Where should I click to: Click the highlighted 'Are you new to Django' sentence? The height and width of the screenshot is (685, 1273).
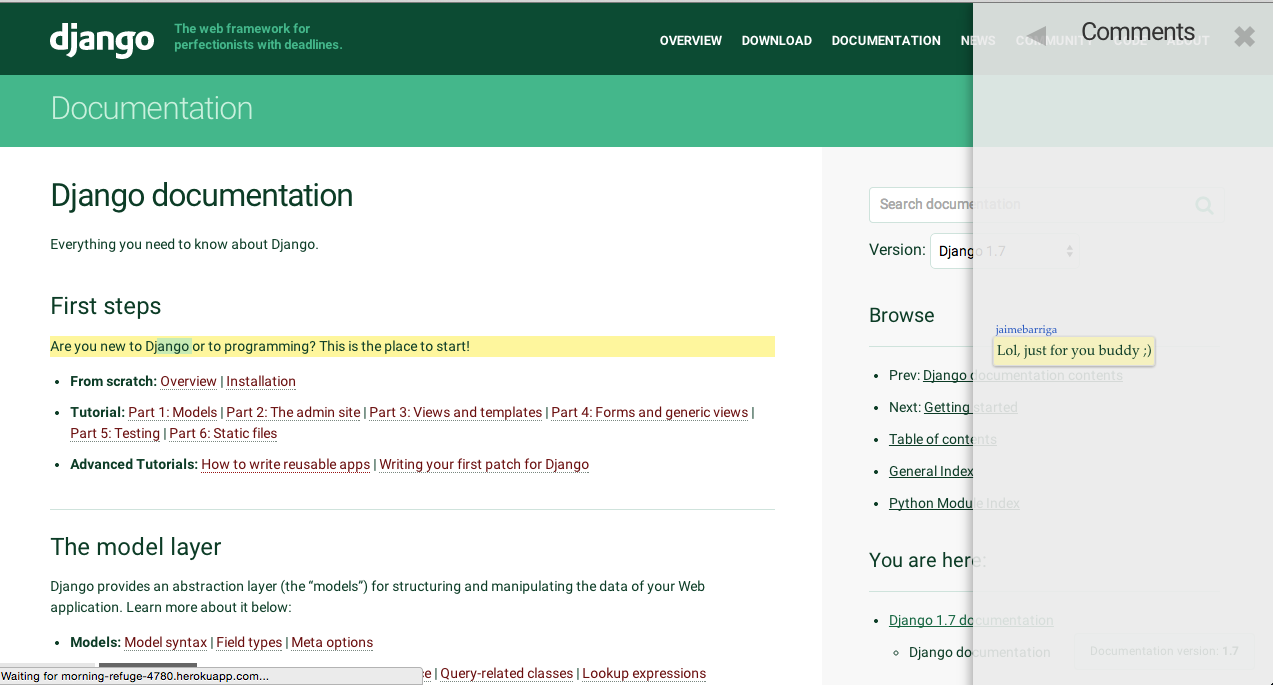point(412,346)
